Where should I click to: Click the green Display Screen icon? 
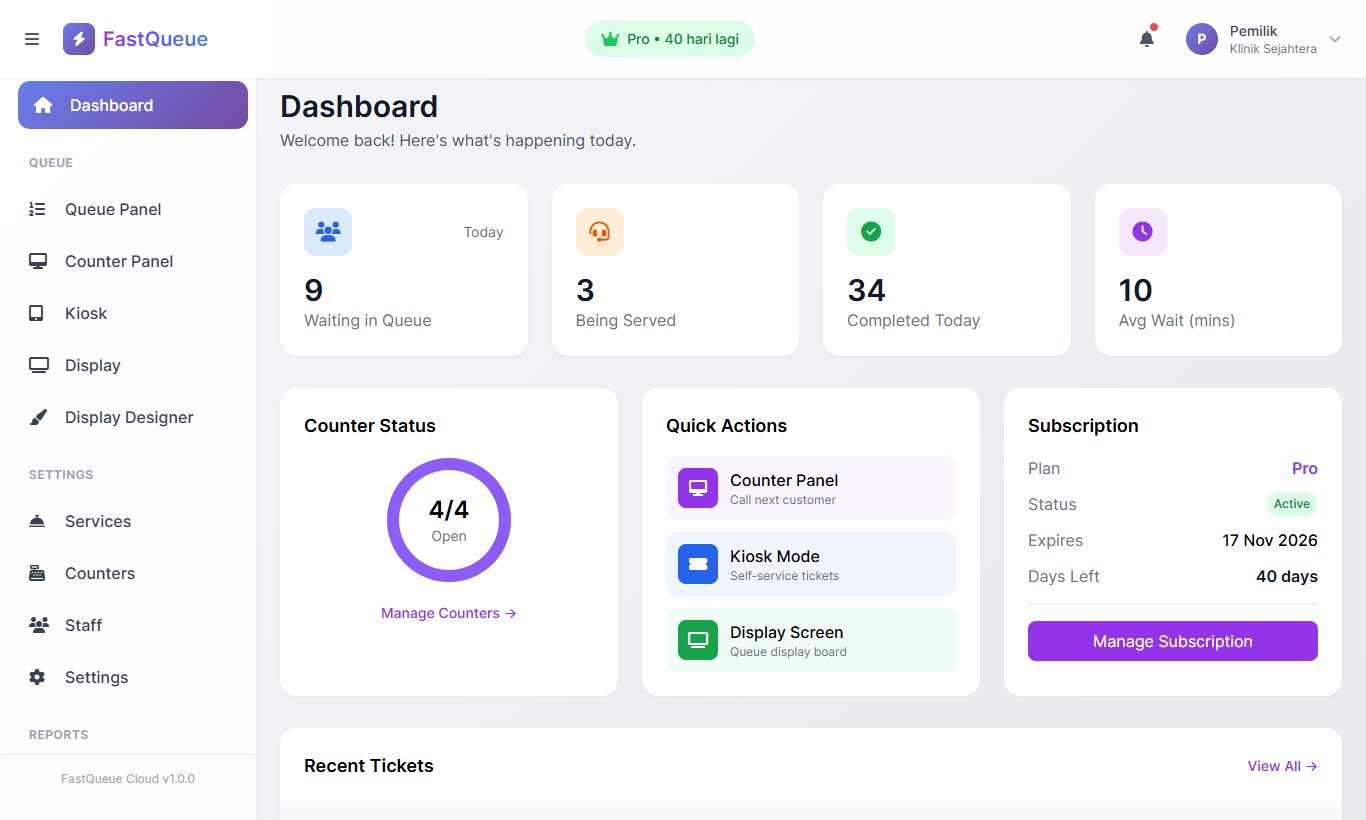point(698,640)
